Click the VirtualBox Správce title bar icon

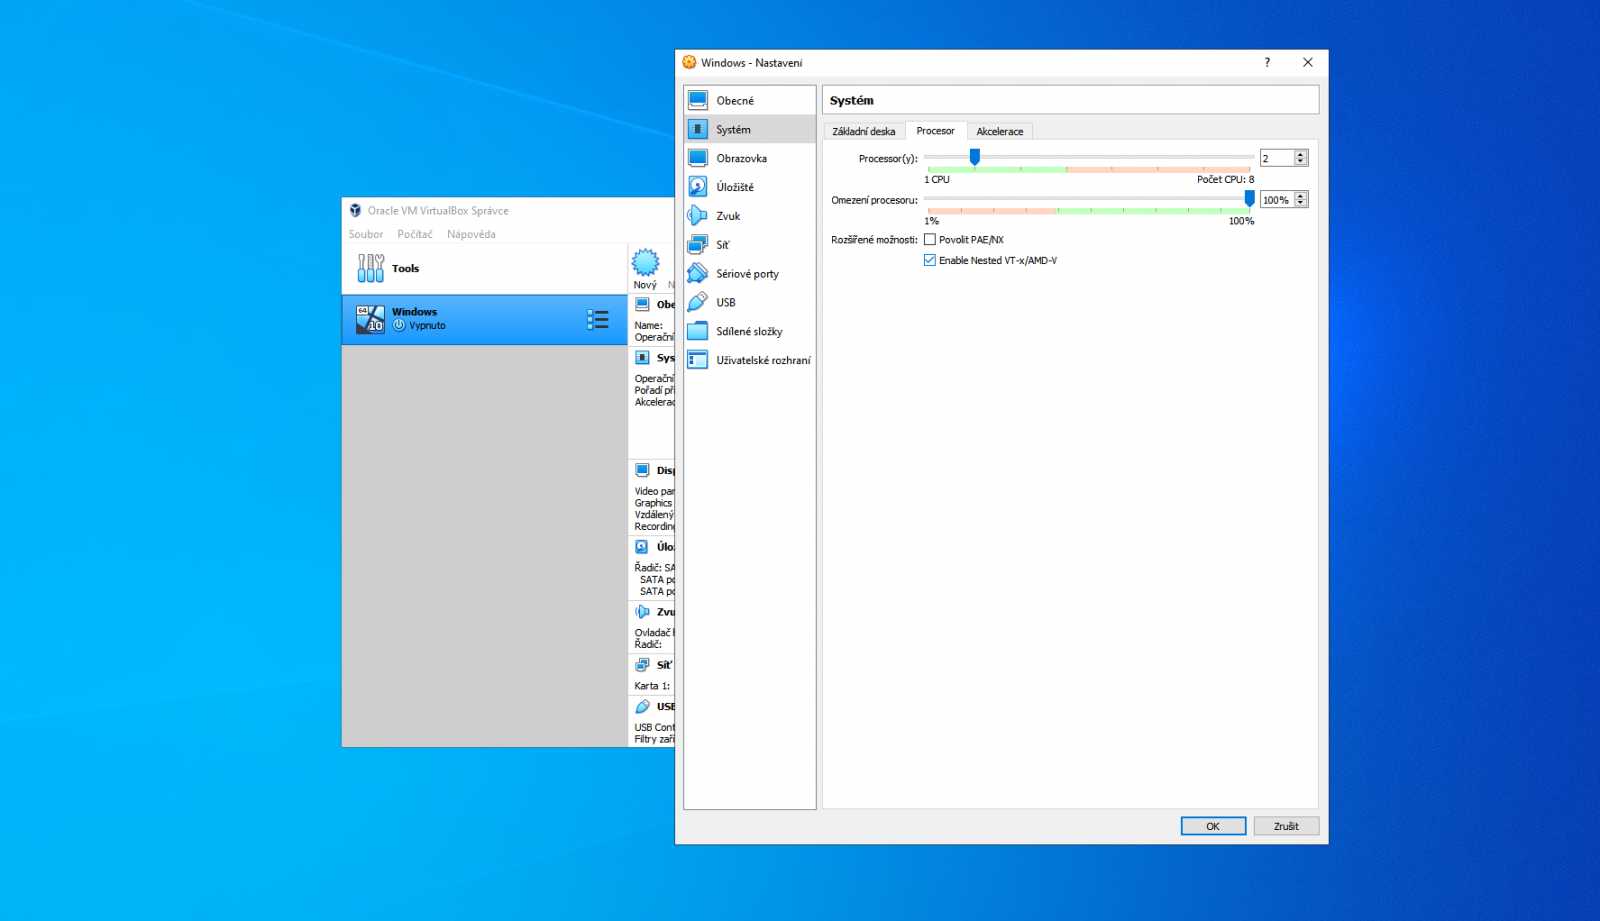[355, 210]
